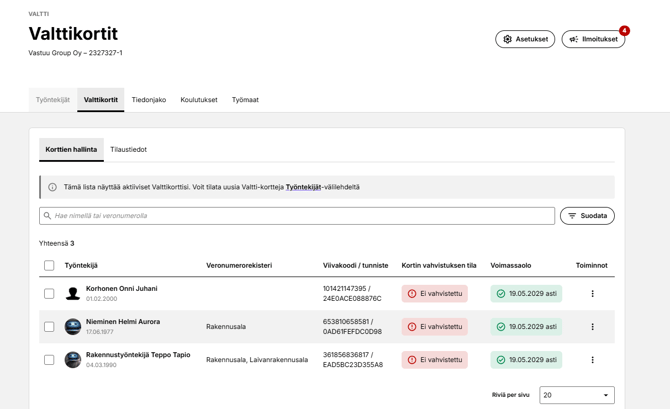Check the box for Nieminen Helmi Aurora

tap(49, 327)
